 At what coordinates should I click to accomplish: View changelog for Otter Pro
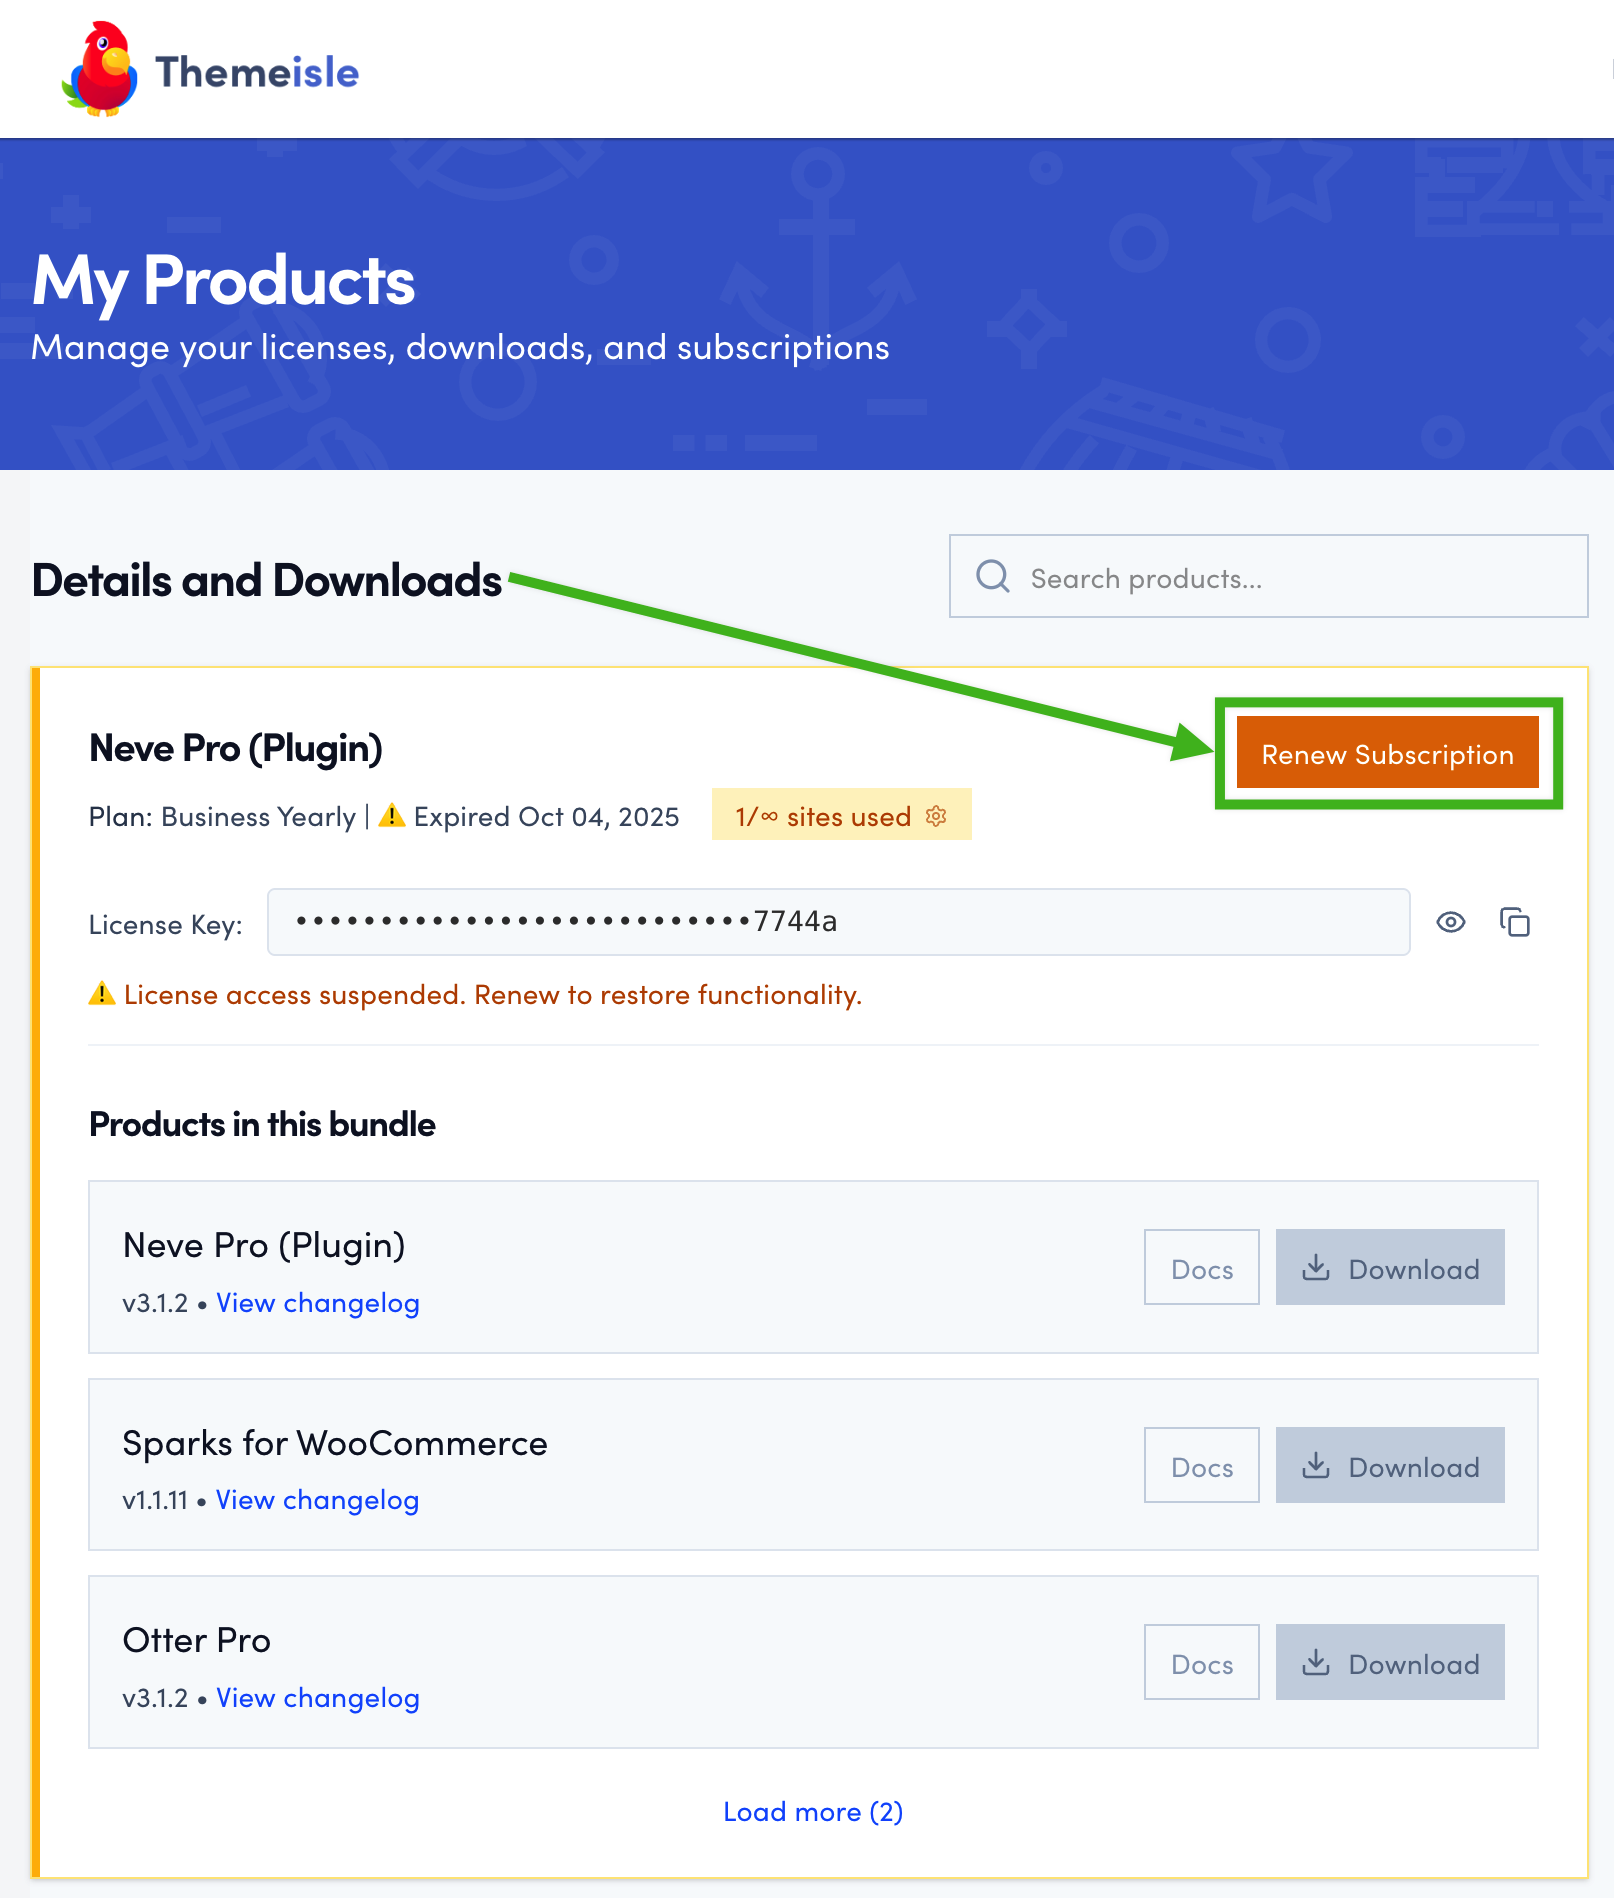(x=318, y=1698)
